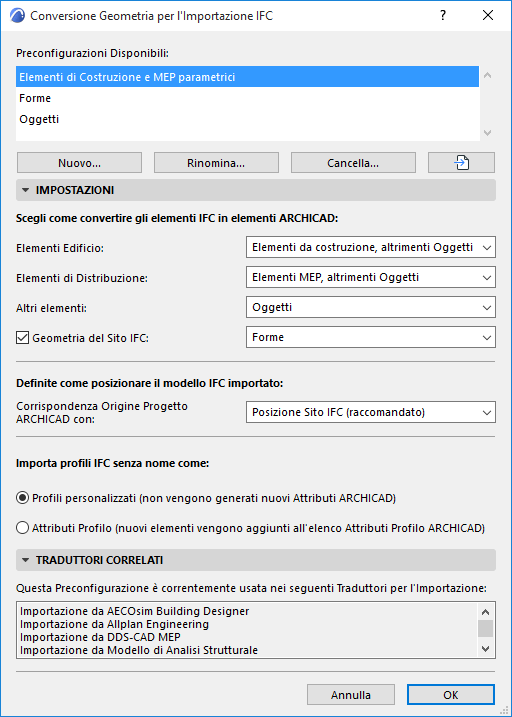Click the help question mark button
This screenshot has height=717, width=512.
[x=443, y=16]
